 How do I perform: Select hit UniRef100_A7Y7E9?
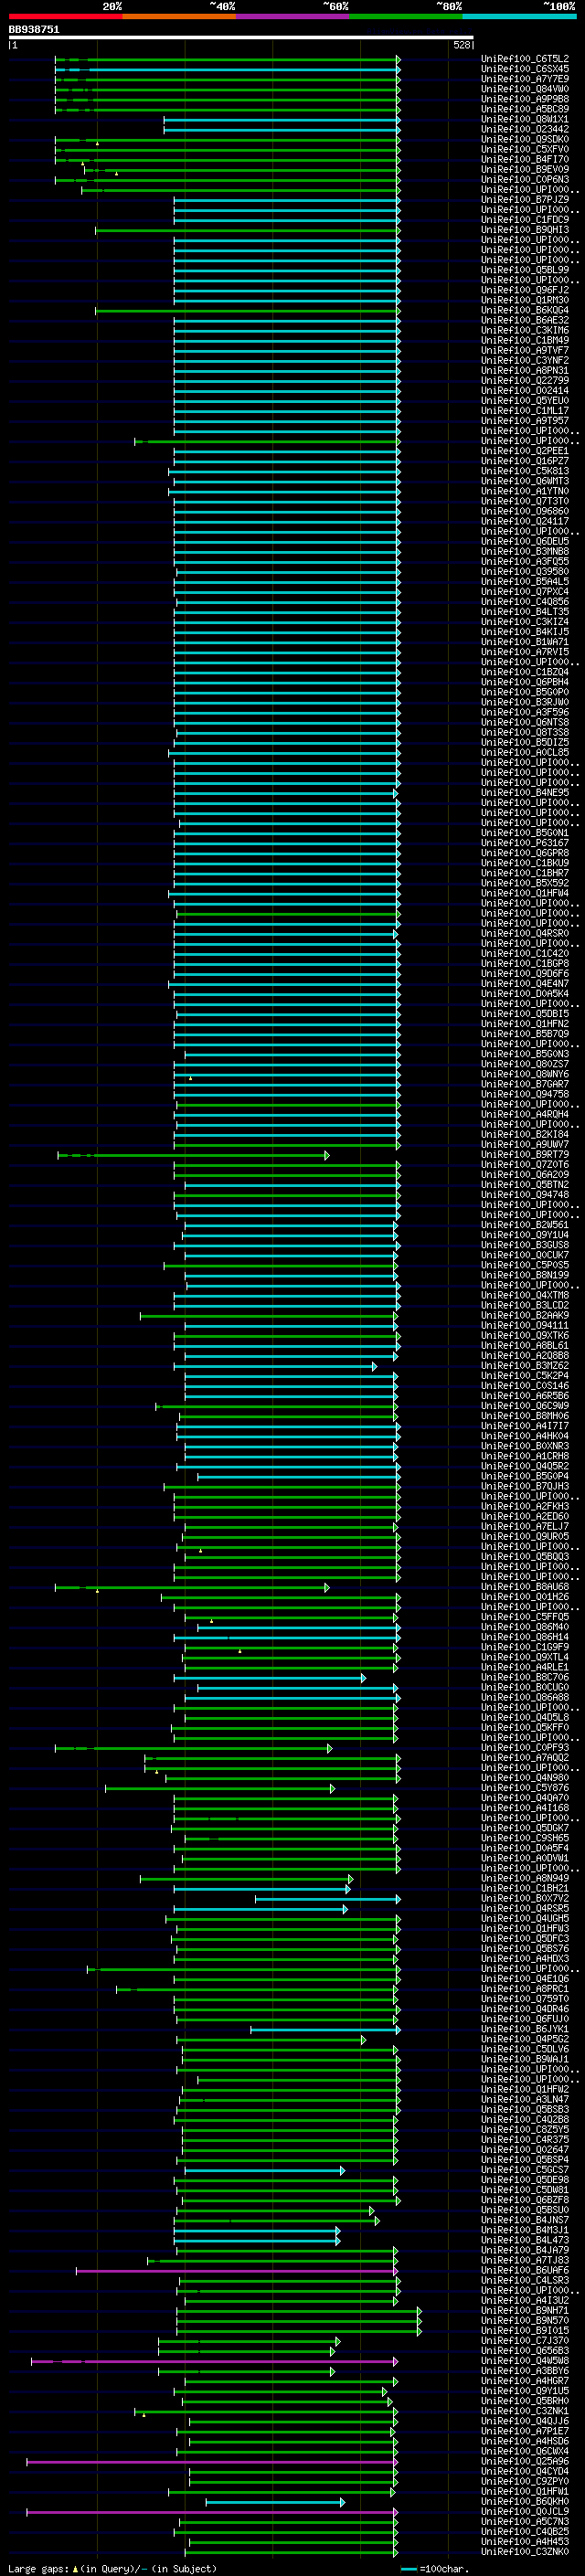click(x=525, y=79)
